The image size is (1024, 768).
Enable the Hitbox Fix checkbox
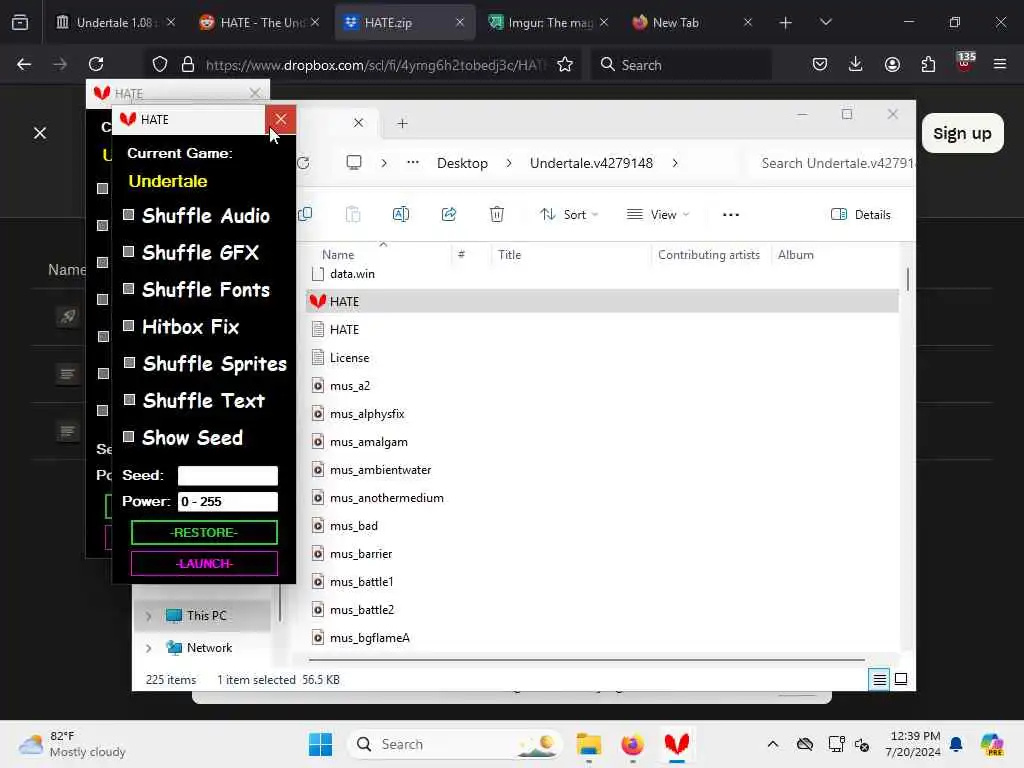(x=129, y=325)
